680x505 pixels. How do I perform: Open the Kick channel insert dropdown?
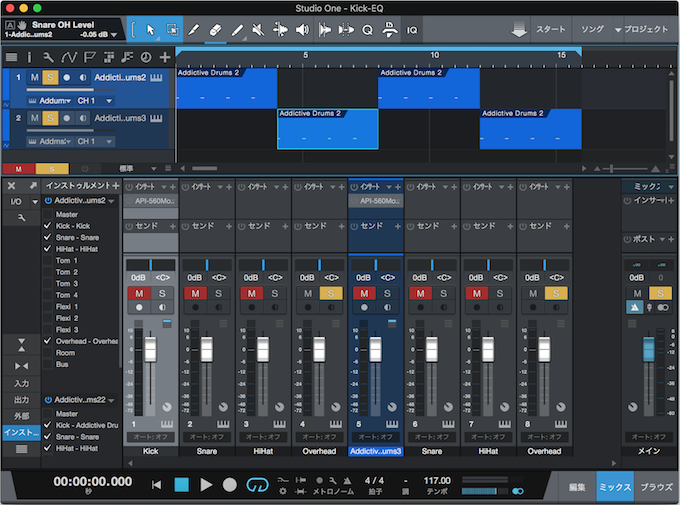pyautogui.click(x=164, y=187)
